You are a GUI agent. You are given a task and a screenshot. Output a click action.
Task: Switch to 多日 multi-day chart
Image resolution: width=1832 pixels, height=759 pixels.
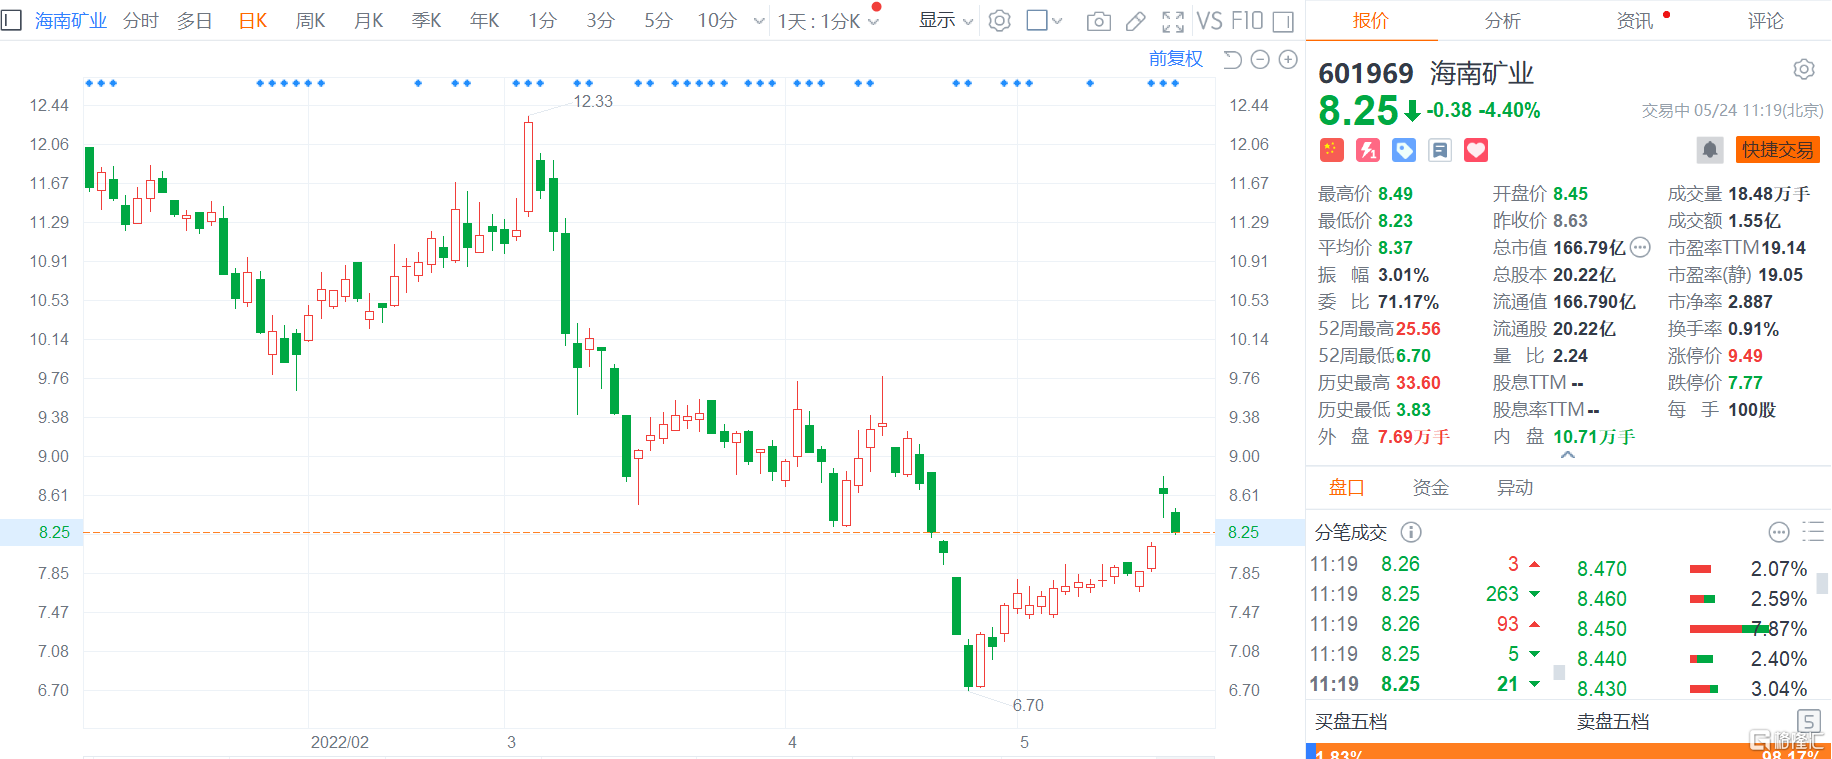[195, 21]
